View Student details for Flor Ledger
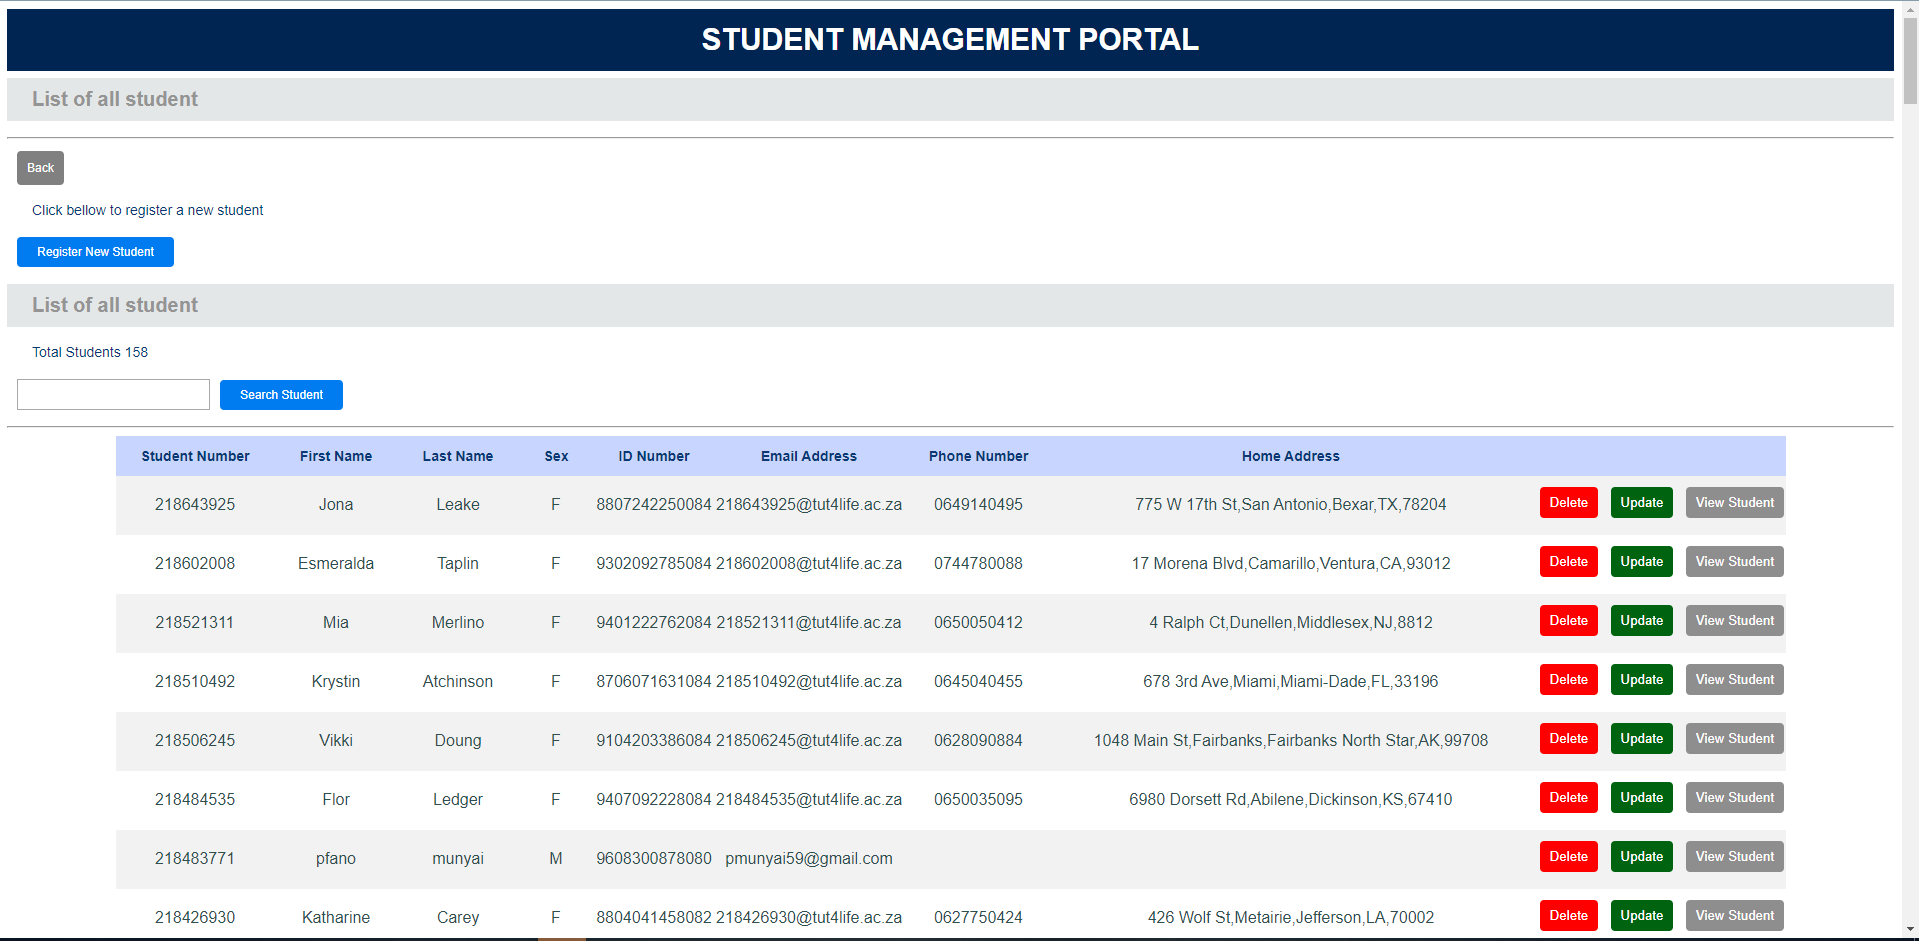Screen dimensions: 1919x941 1734,798
